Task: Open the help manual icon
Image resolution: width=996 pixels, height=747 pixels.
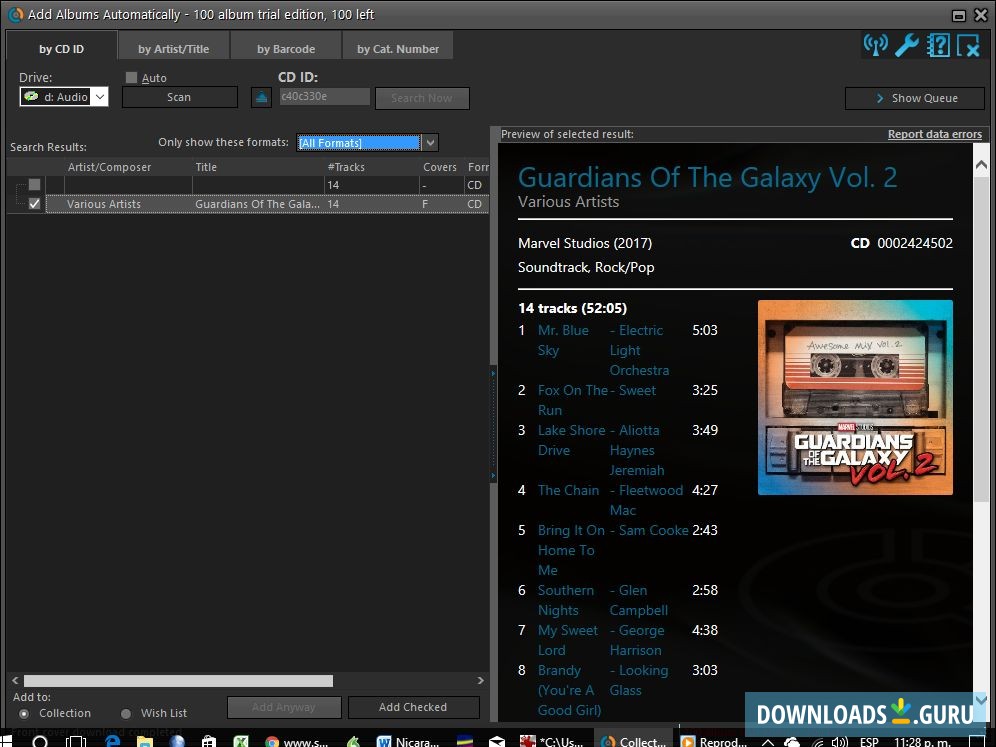Action: 937,44
